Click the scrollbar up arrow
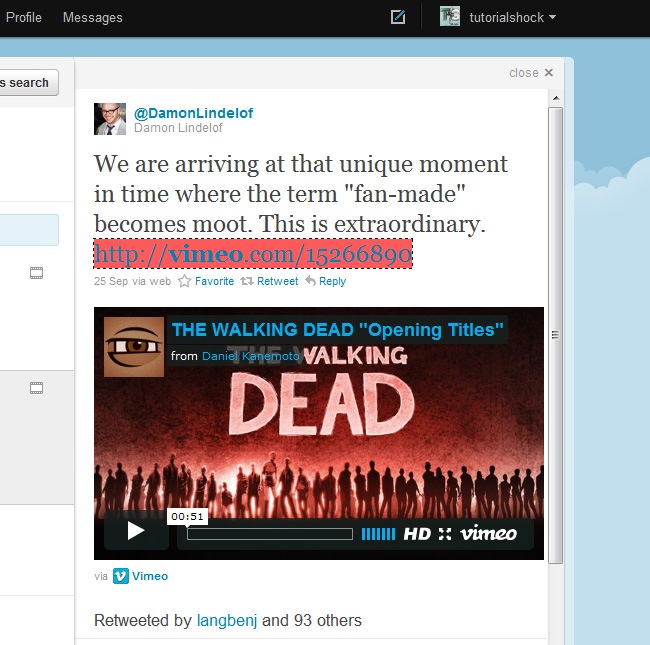Image resolution: width=650 pixels, height=645 pixels. (x=556, y=98)
